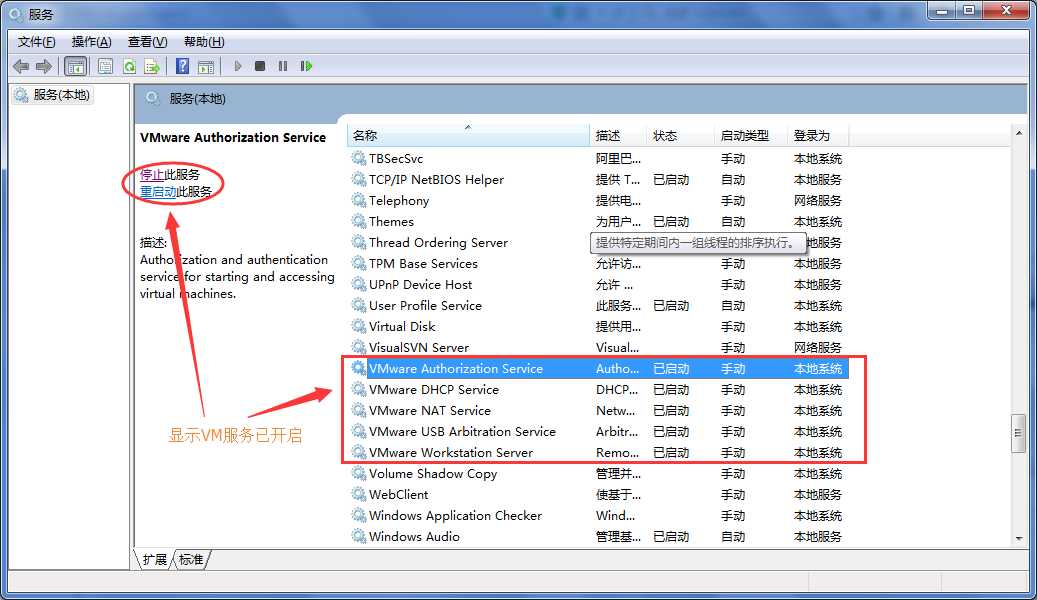Sort by the 启动类型 column header

click(x=751, y=136)
